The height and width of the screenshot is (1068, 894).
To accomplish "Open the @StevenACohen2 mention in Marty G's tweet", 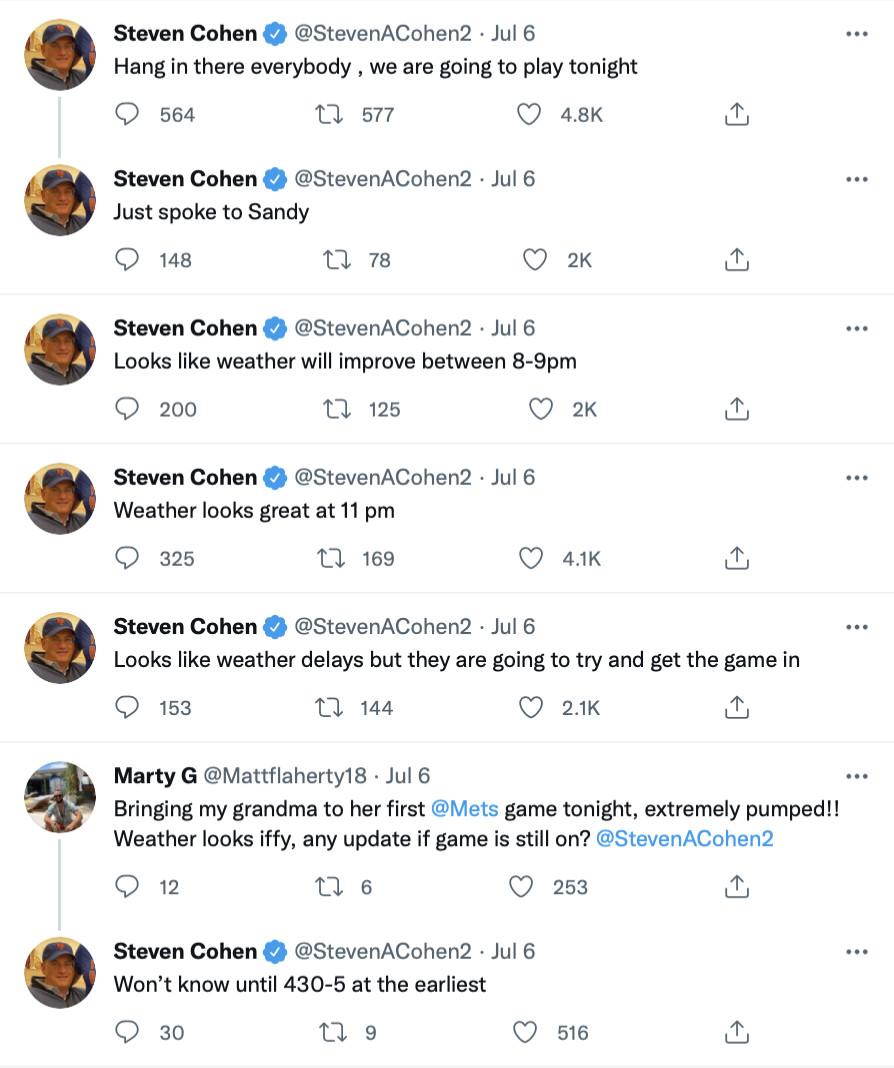I will 684,839.
